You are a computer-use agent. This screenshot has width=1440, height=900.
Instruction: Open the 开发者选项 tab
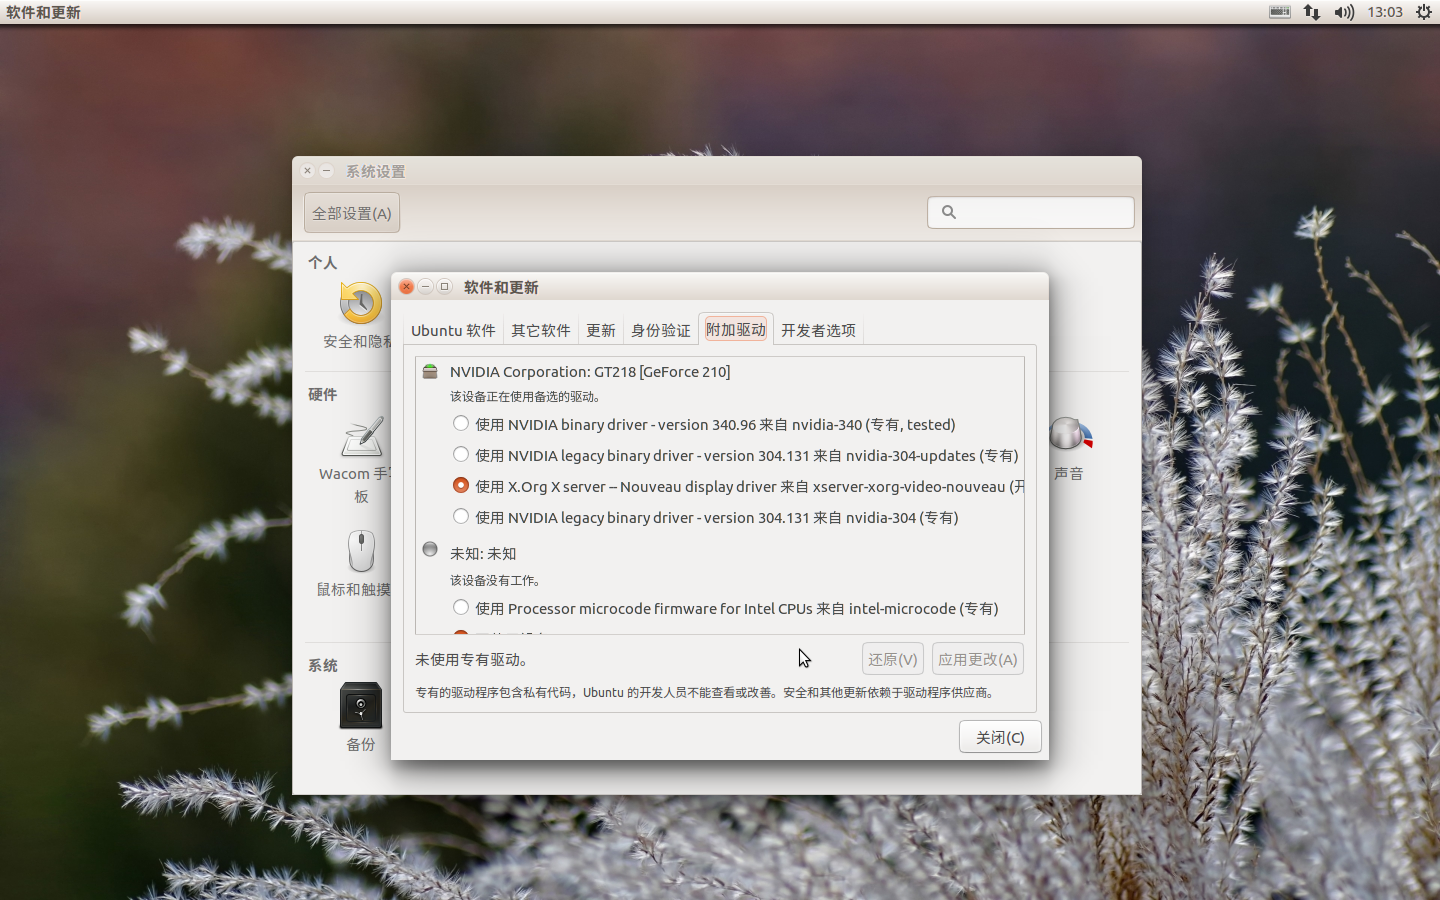point(817,330)
